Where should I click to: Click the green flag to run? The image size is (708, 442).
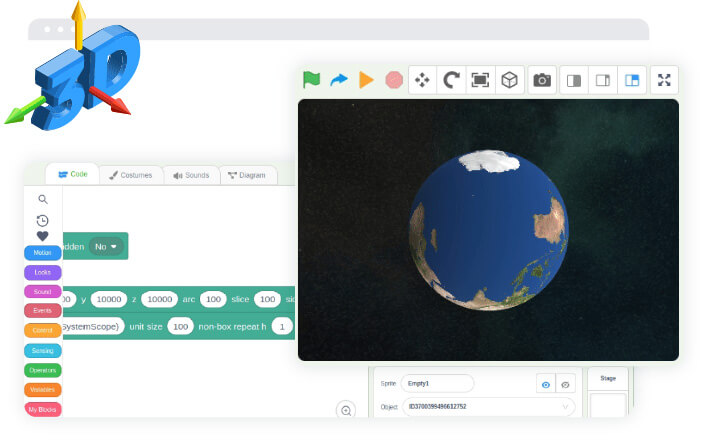pyautogui.click(x=311, y=80)
